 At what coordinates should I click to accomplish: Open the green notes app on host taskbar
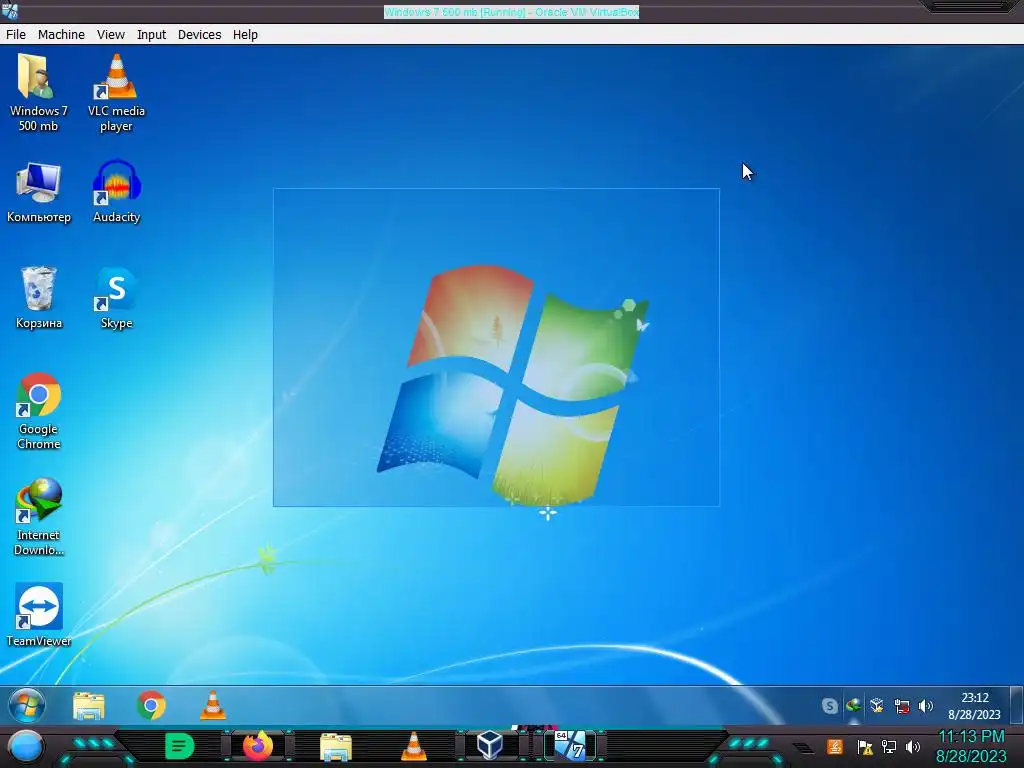point(179,746)
